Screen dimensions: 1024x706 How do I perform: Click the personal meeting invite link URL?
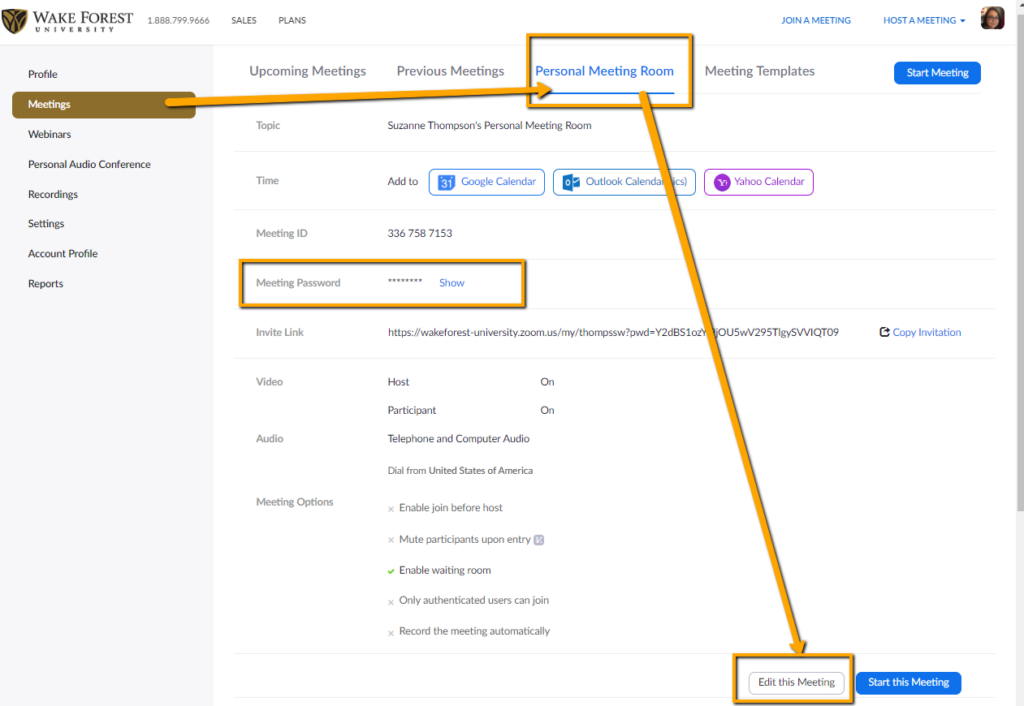(614, 332)
